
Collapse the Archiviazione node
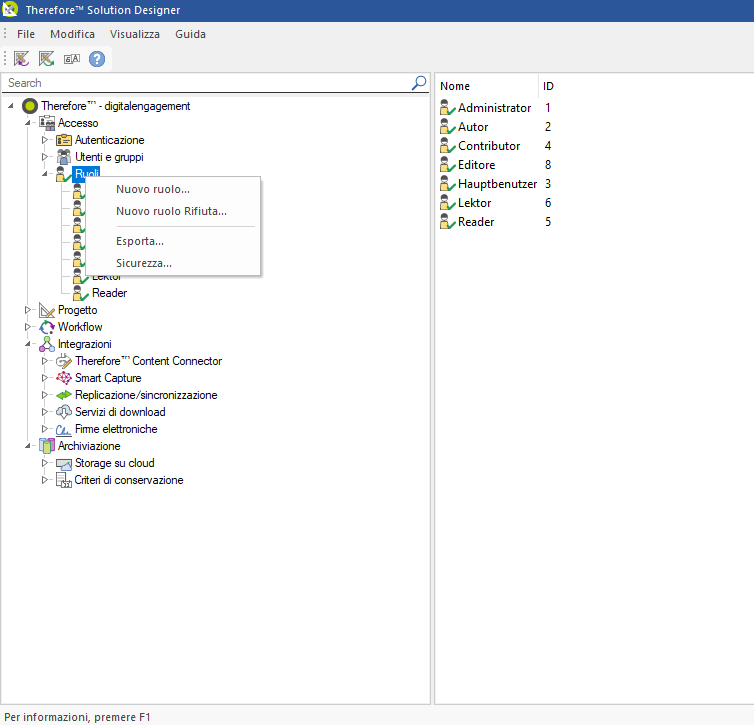pos(28,446)
